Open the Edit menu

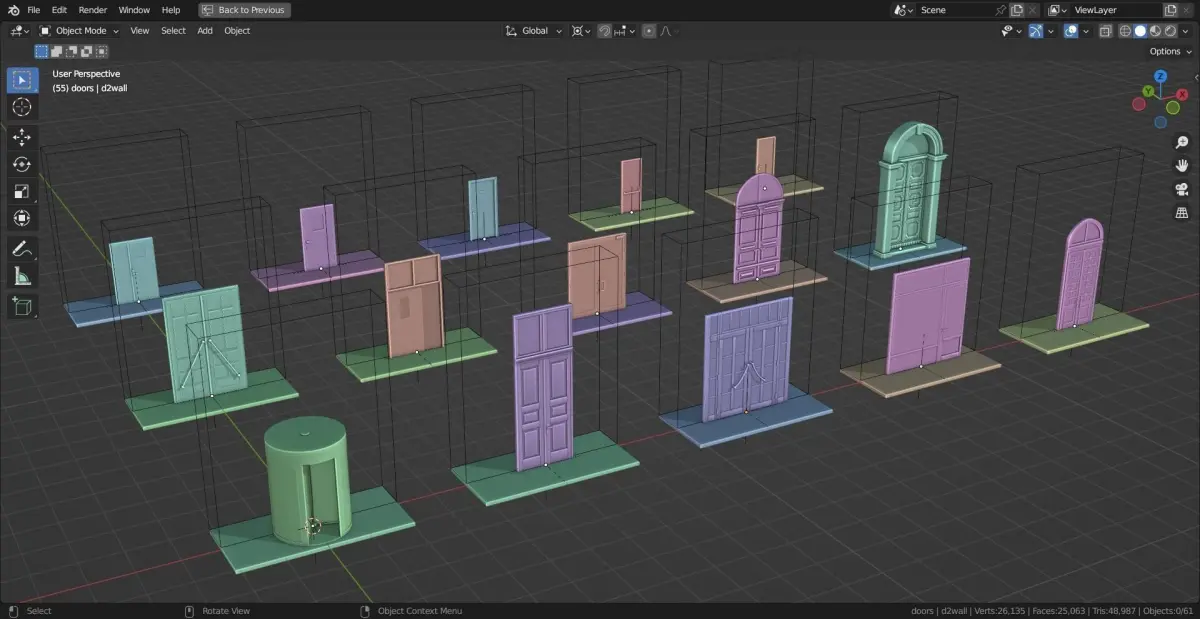60,10
